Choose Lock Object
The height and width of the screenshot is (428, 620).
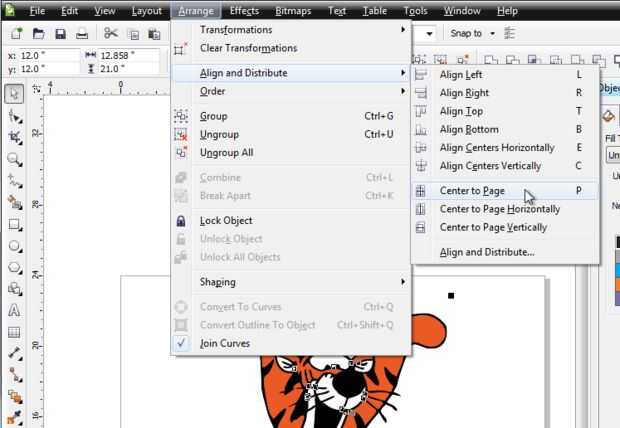coord(292,221)
